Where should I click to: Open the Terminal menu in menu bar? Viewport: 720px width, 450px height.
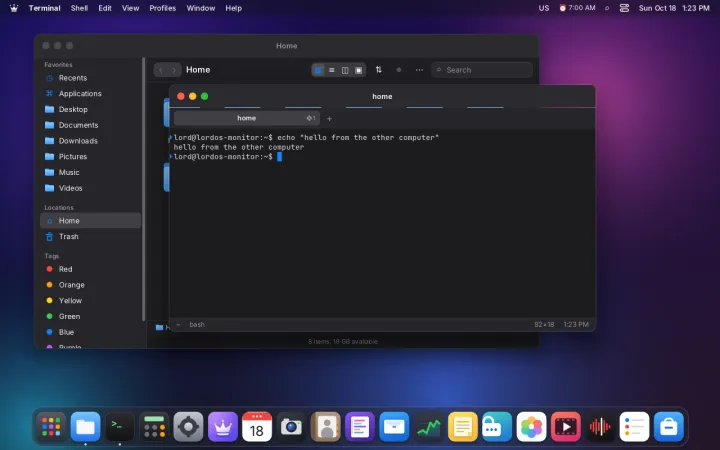[45, 8]
